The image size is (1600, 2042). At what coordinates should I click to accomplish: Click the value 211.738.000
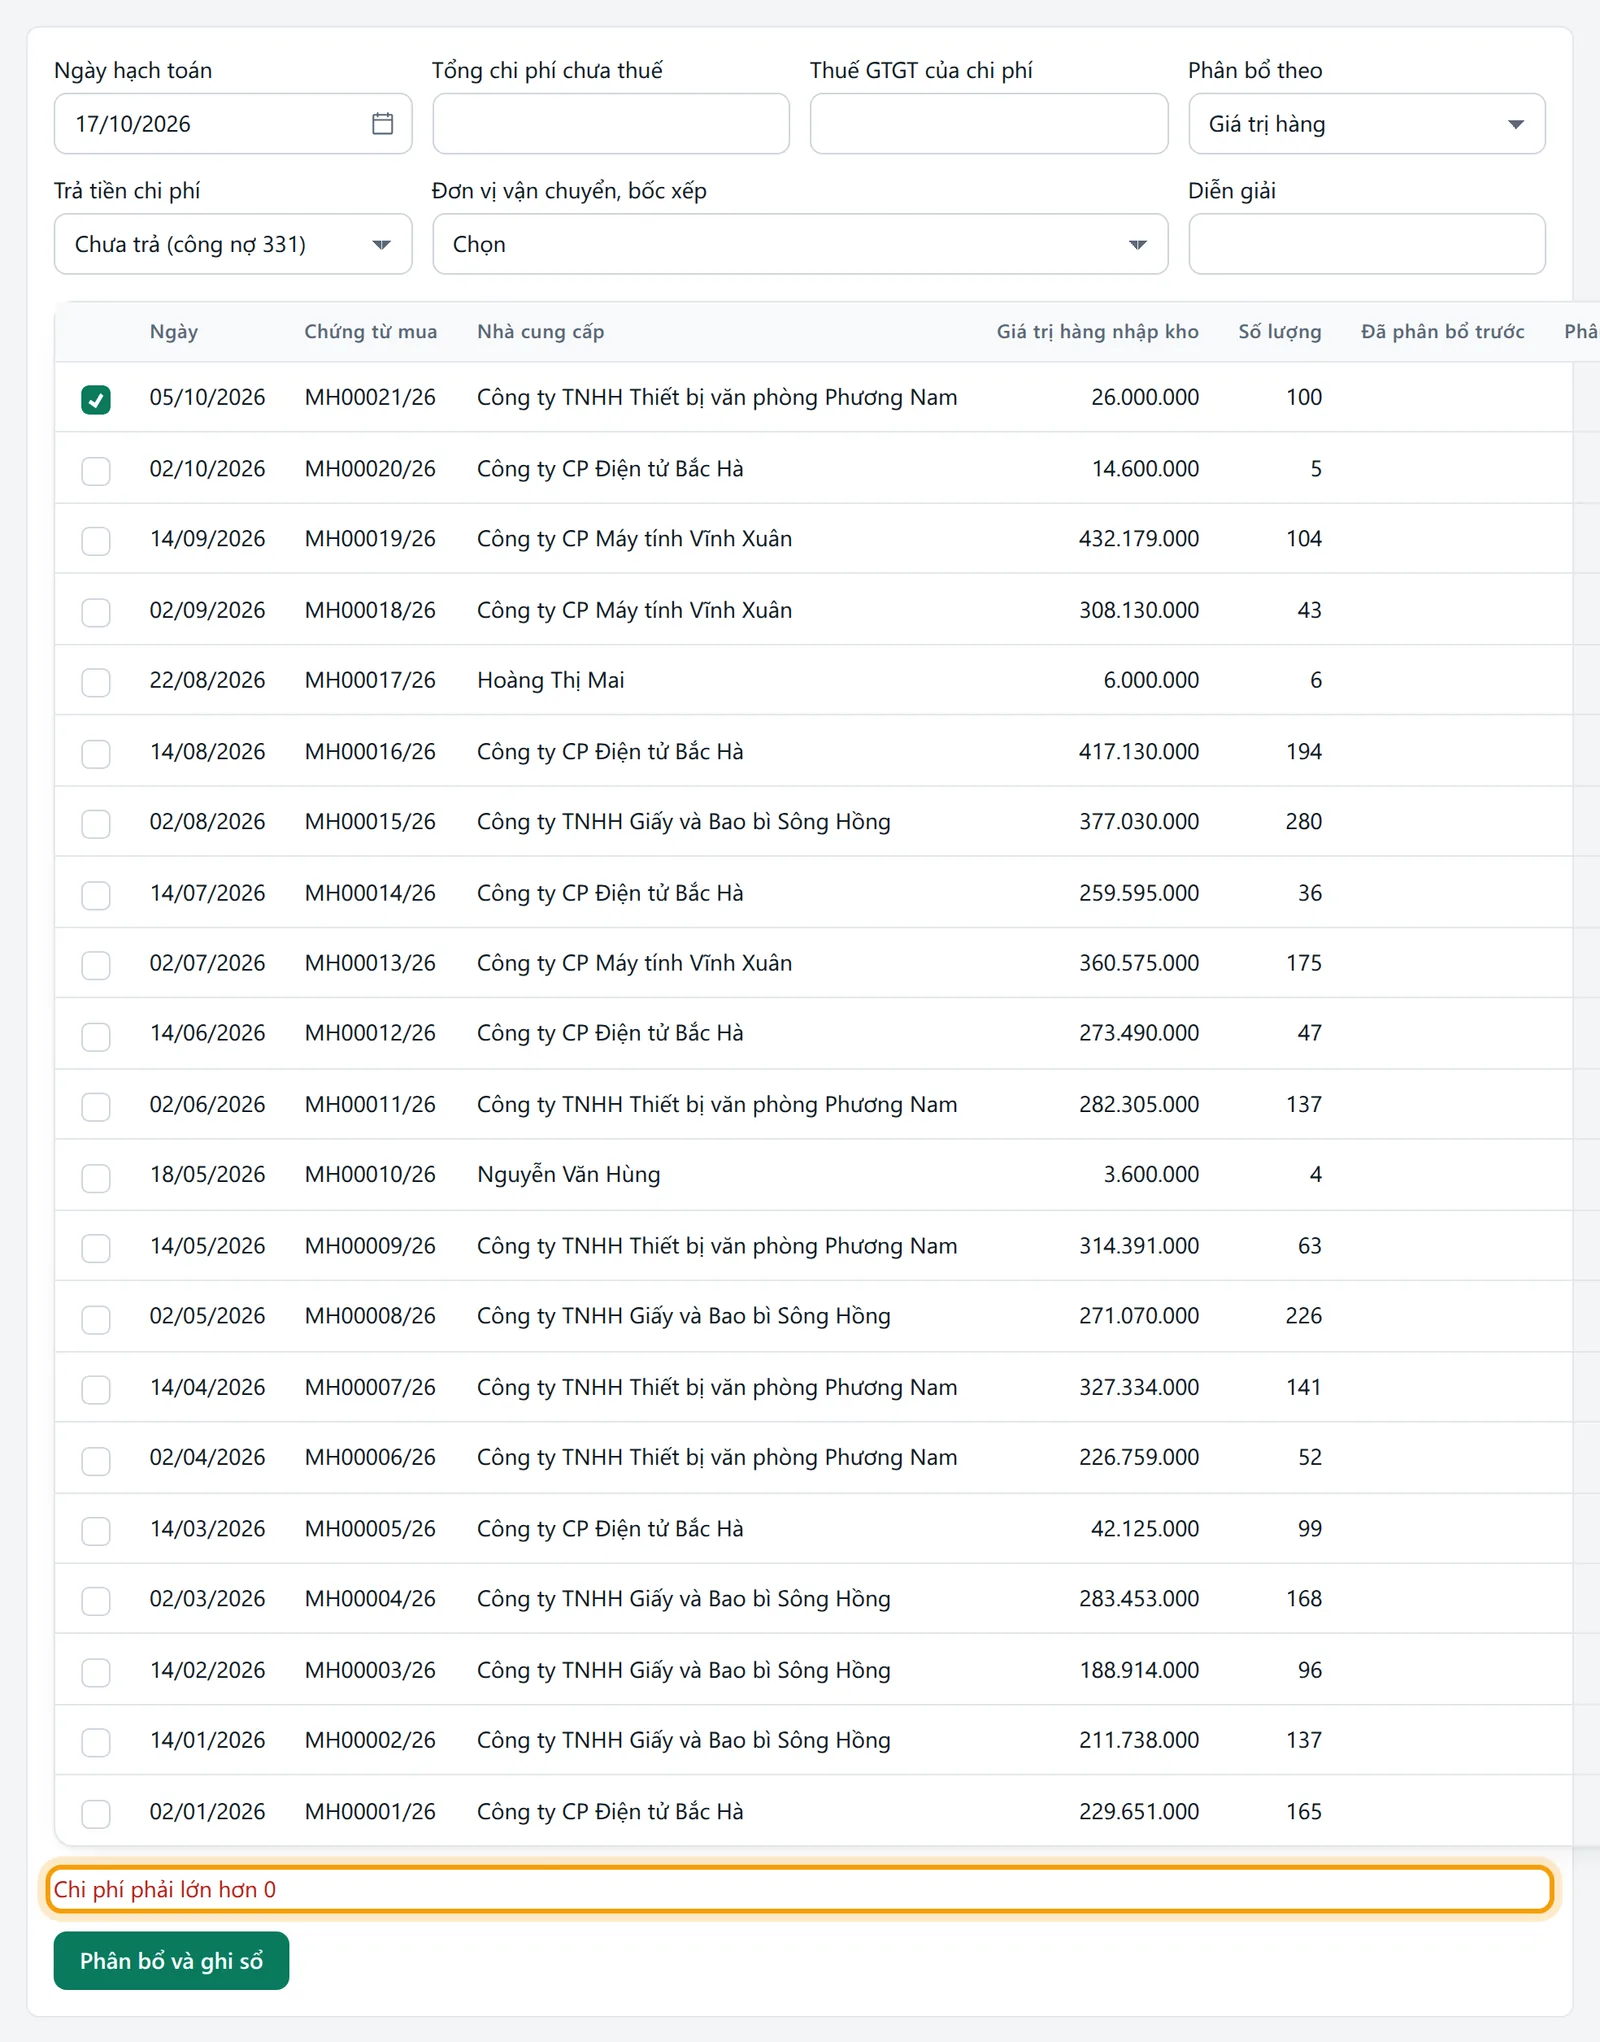click(1139, 1740)
